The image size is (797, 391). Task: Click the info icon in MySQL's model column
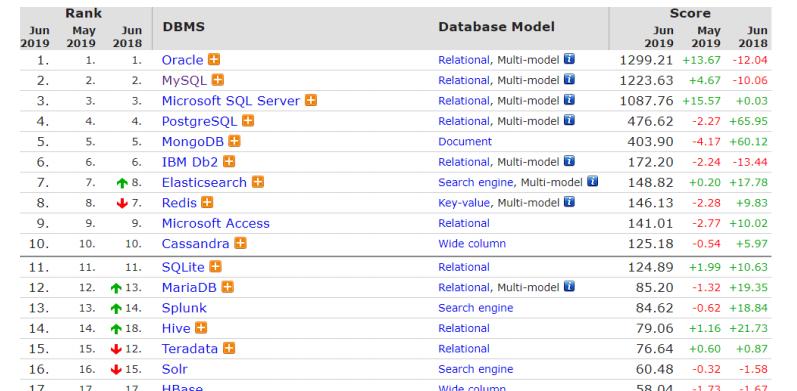tap(569, 79)
